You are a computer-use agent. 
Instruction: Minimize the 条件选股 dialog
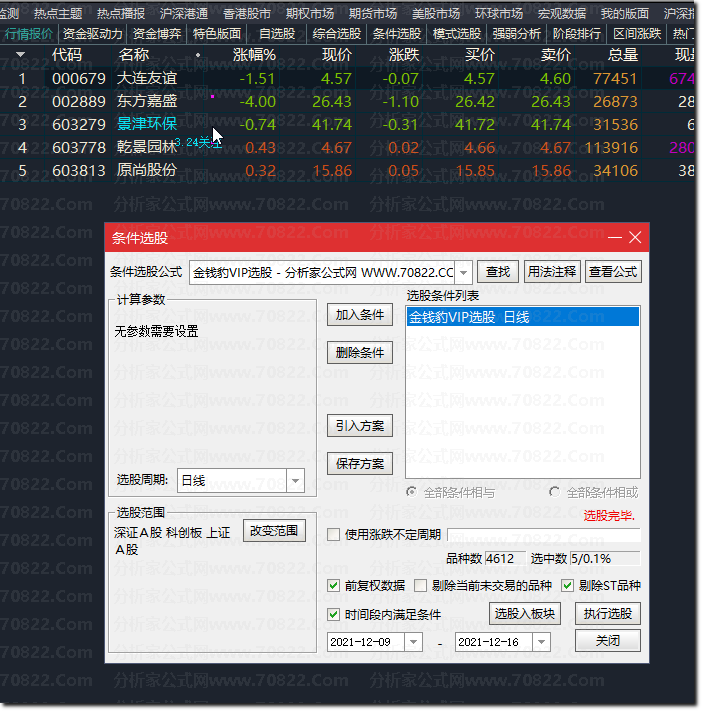tap(615, 237)
